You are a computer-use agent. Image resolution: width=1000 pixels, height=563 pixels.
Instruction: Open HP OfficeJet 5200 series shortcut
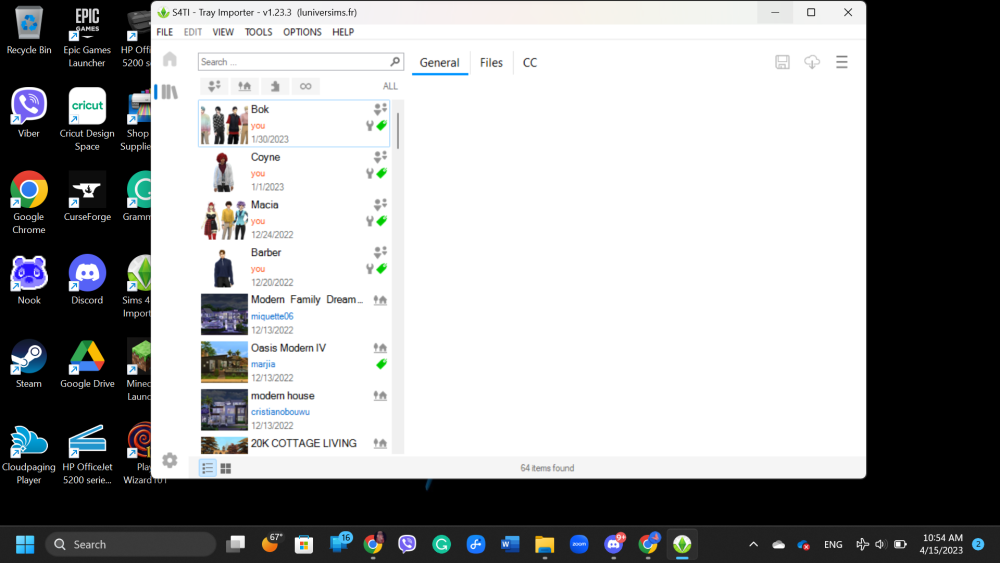(87, 453)
